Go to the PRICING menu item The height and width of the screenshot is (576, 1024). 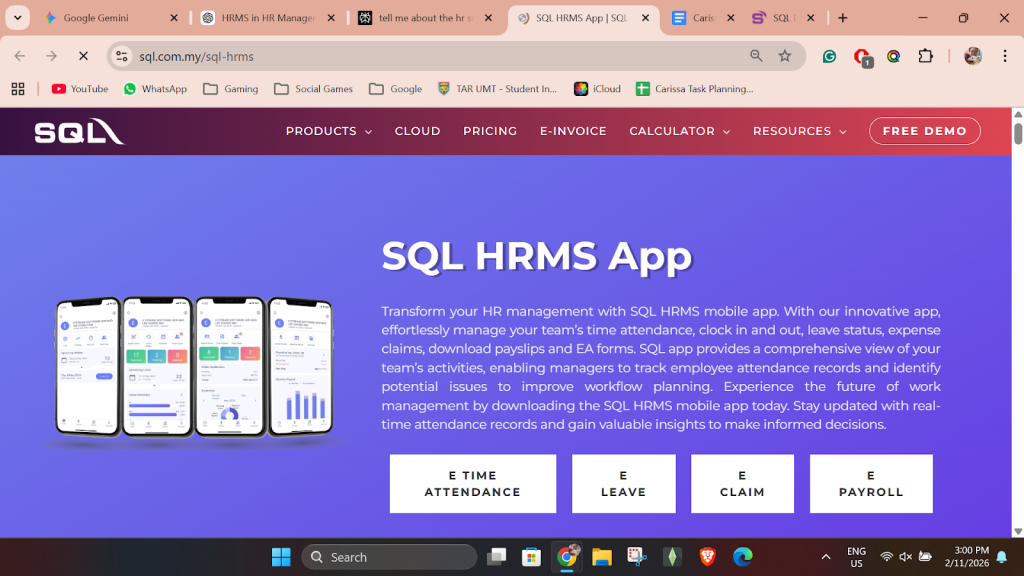(490, 131)
